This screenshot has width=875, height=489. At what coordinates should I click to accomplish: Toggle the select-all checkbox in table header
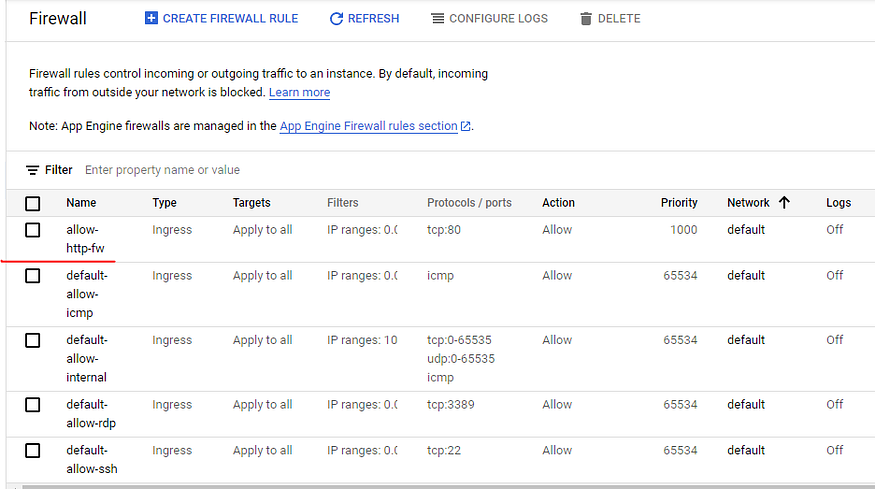click(x=33, y=203)
